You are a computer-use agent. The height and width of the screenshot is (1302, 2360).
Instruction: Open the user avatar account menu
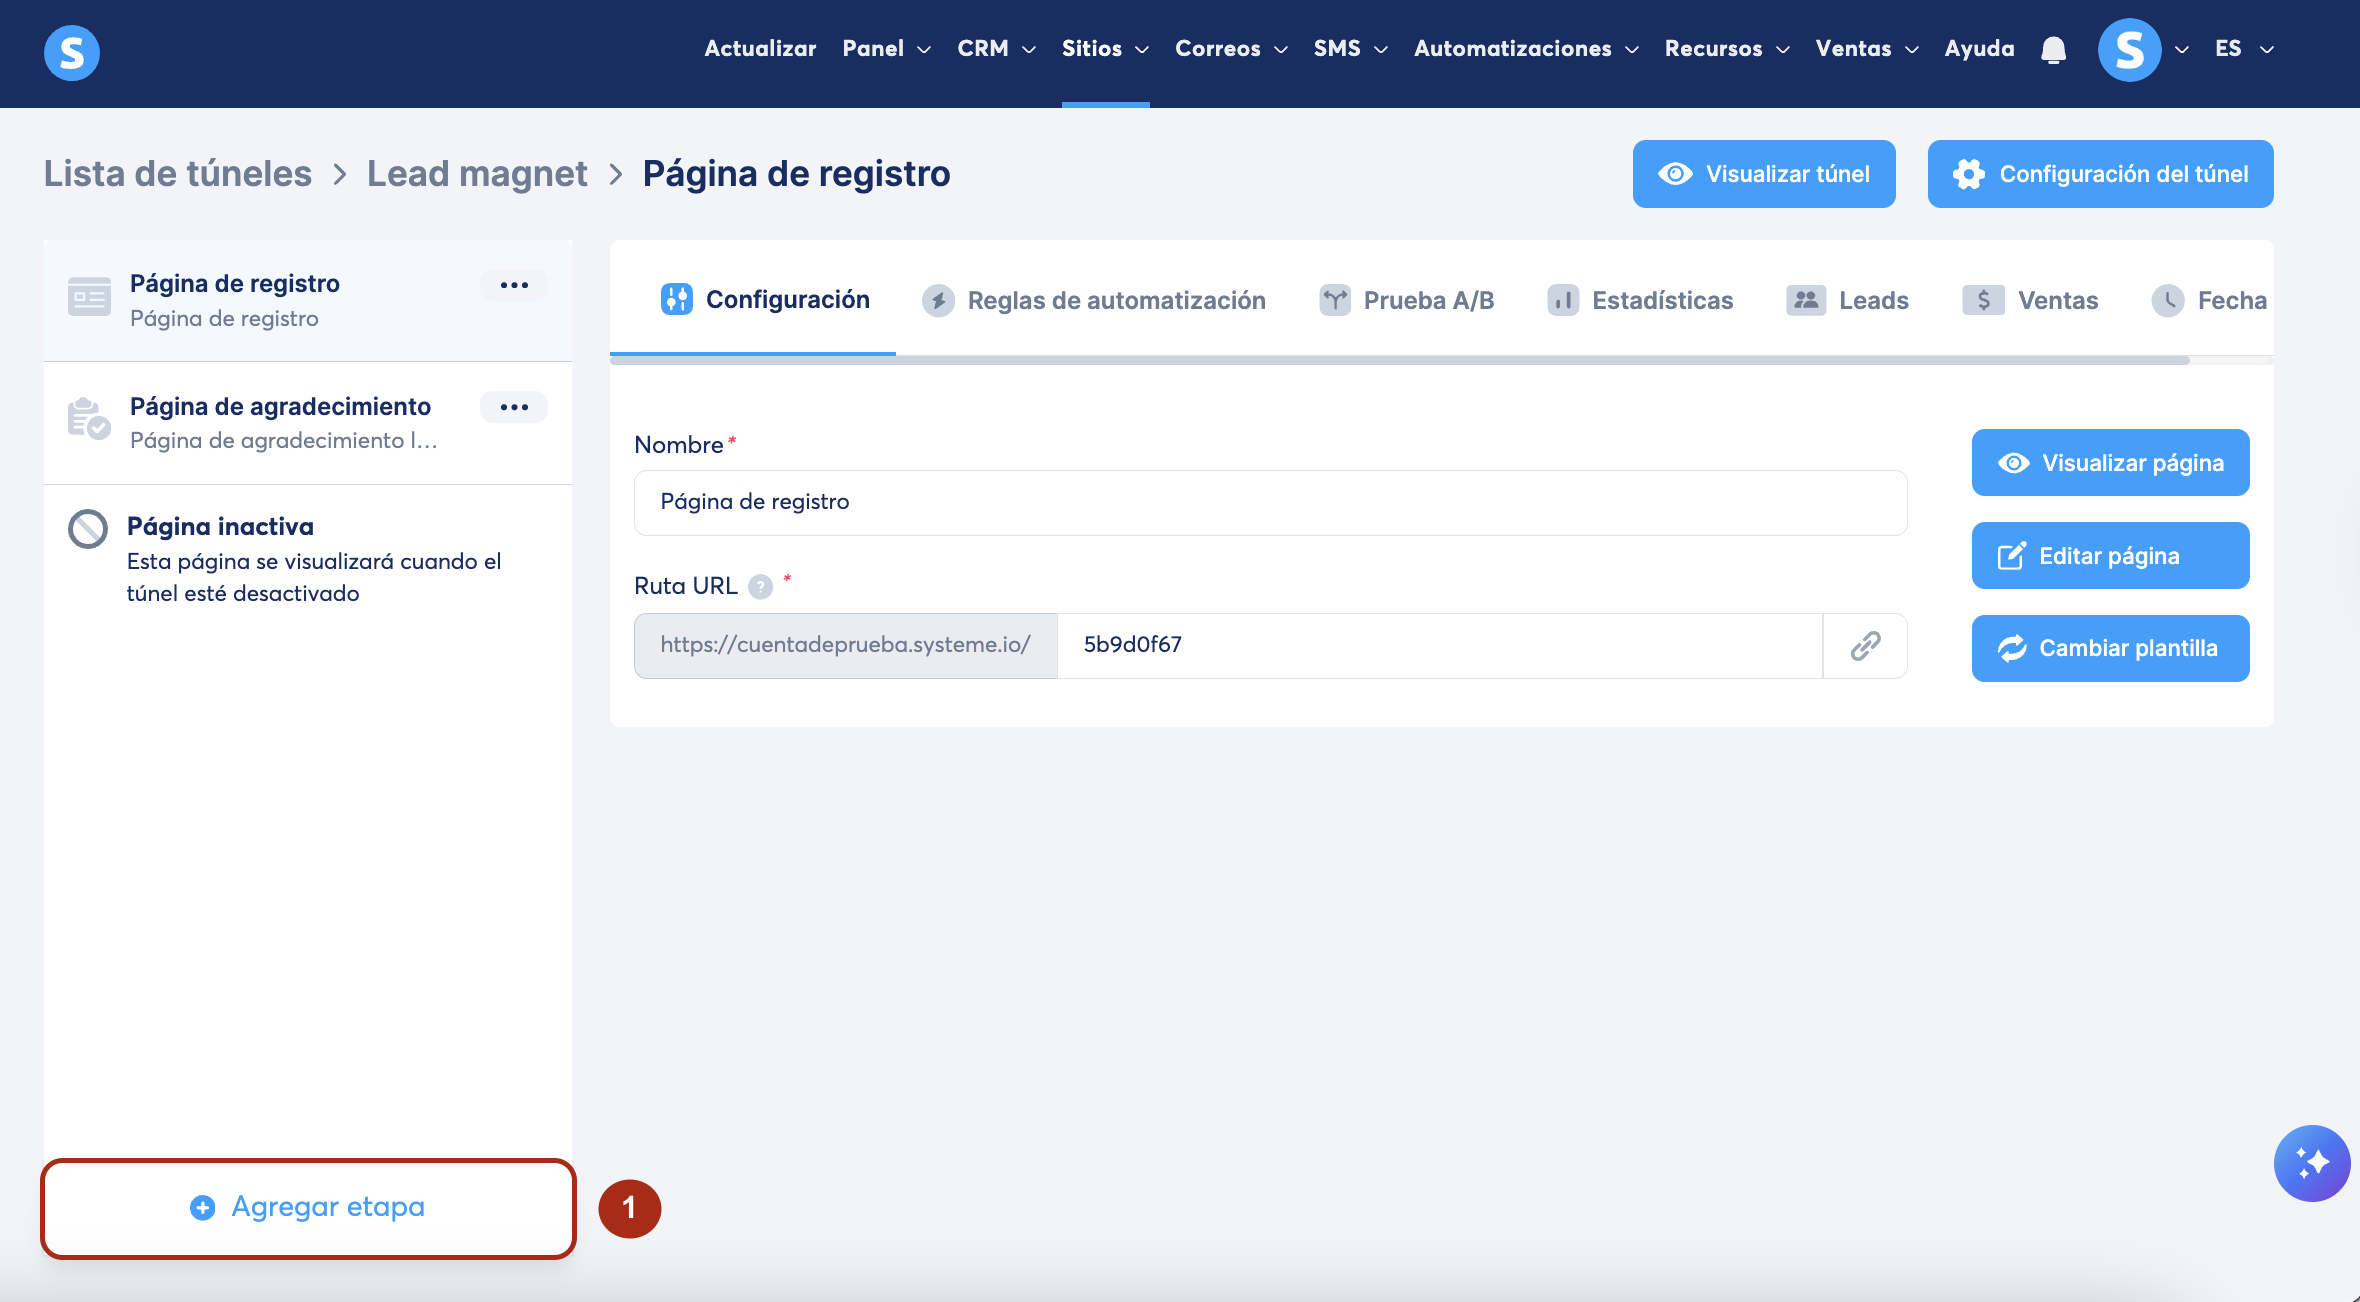click(x=2130, y=49)
